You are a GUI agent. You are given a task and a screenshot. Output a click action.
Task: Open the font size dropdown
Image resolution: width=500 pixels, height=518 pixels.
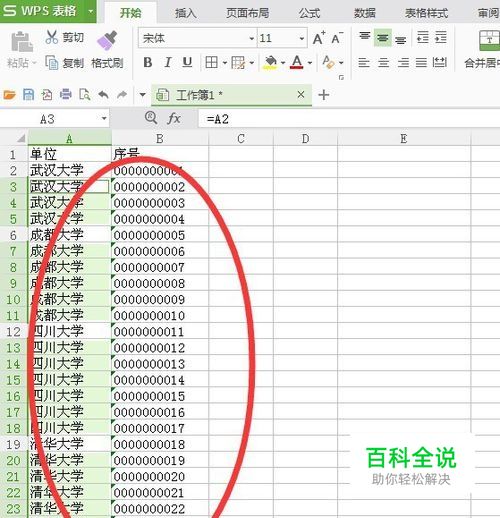click(x=302, y=38)
